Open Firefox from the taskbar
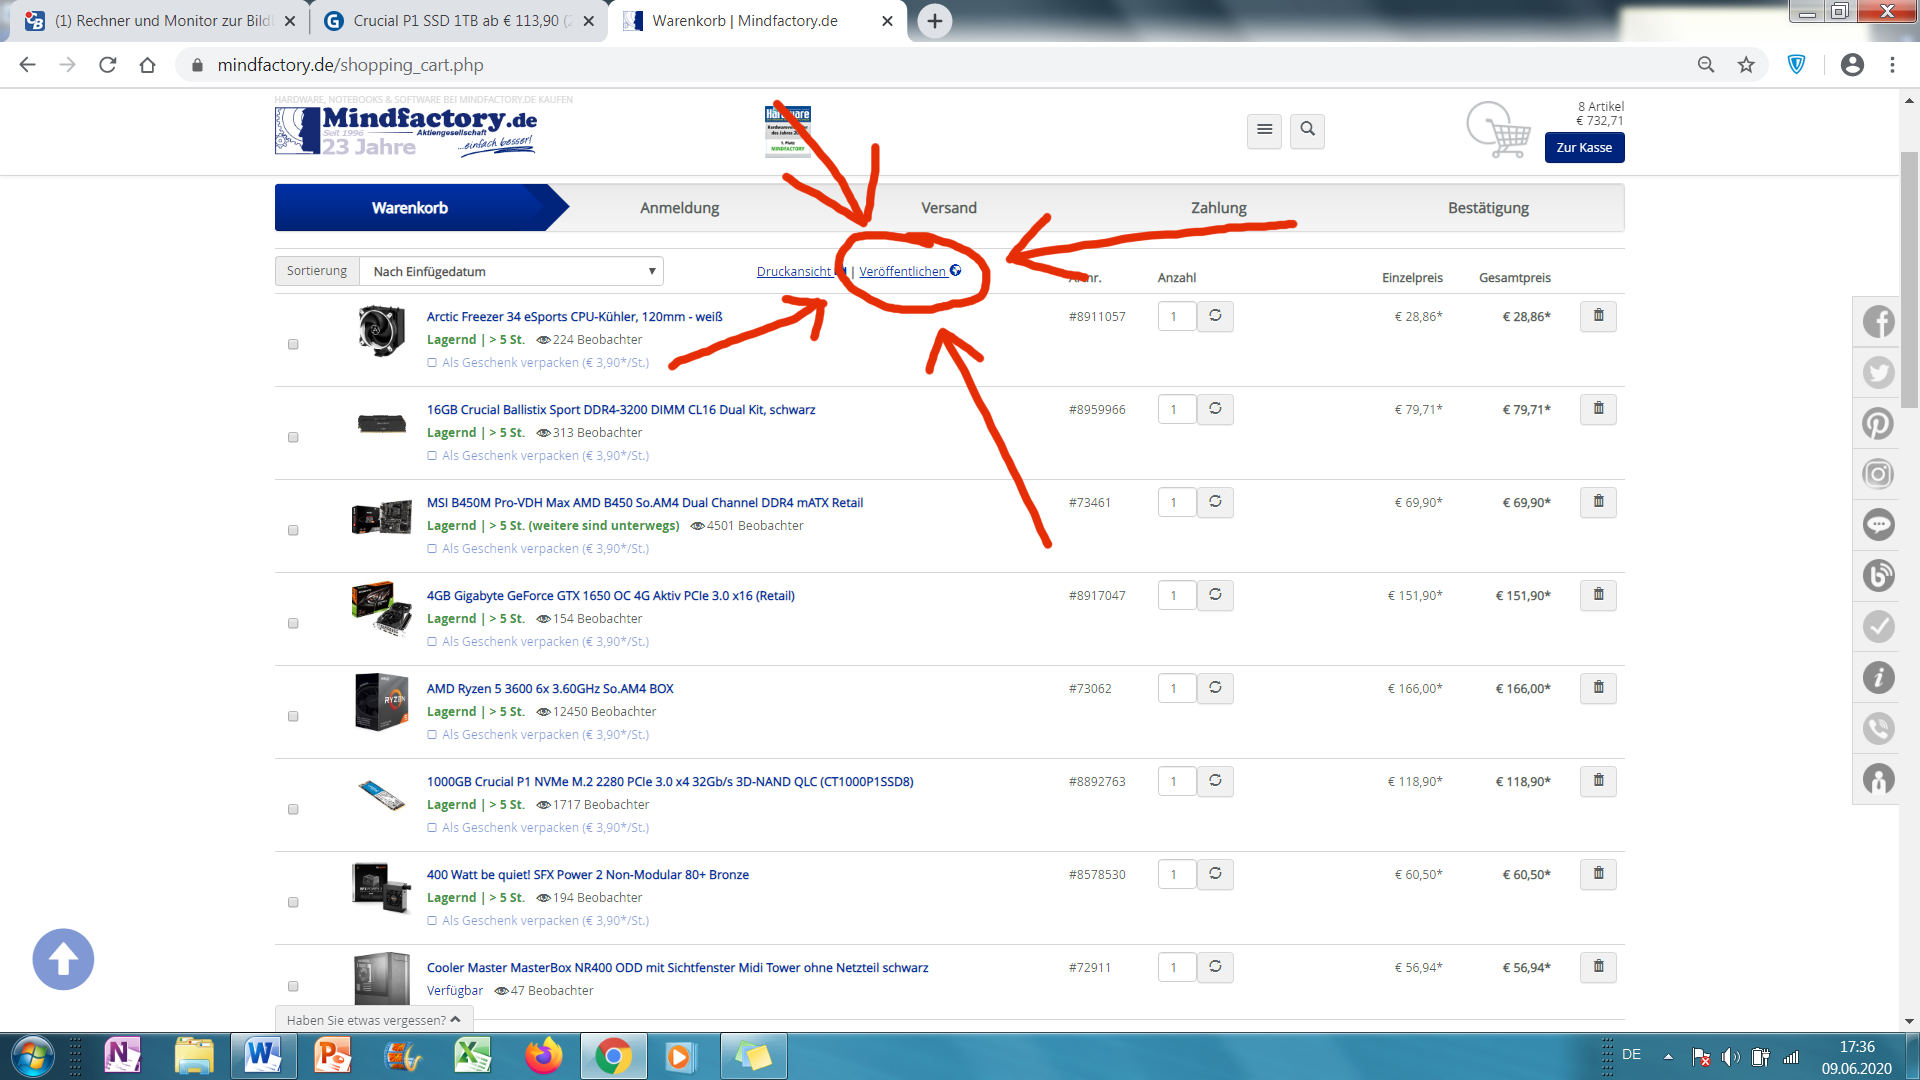Image resolution: width=1920 pixels, height=1080 pixels. [x=543, y=1056]
